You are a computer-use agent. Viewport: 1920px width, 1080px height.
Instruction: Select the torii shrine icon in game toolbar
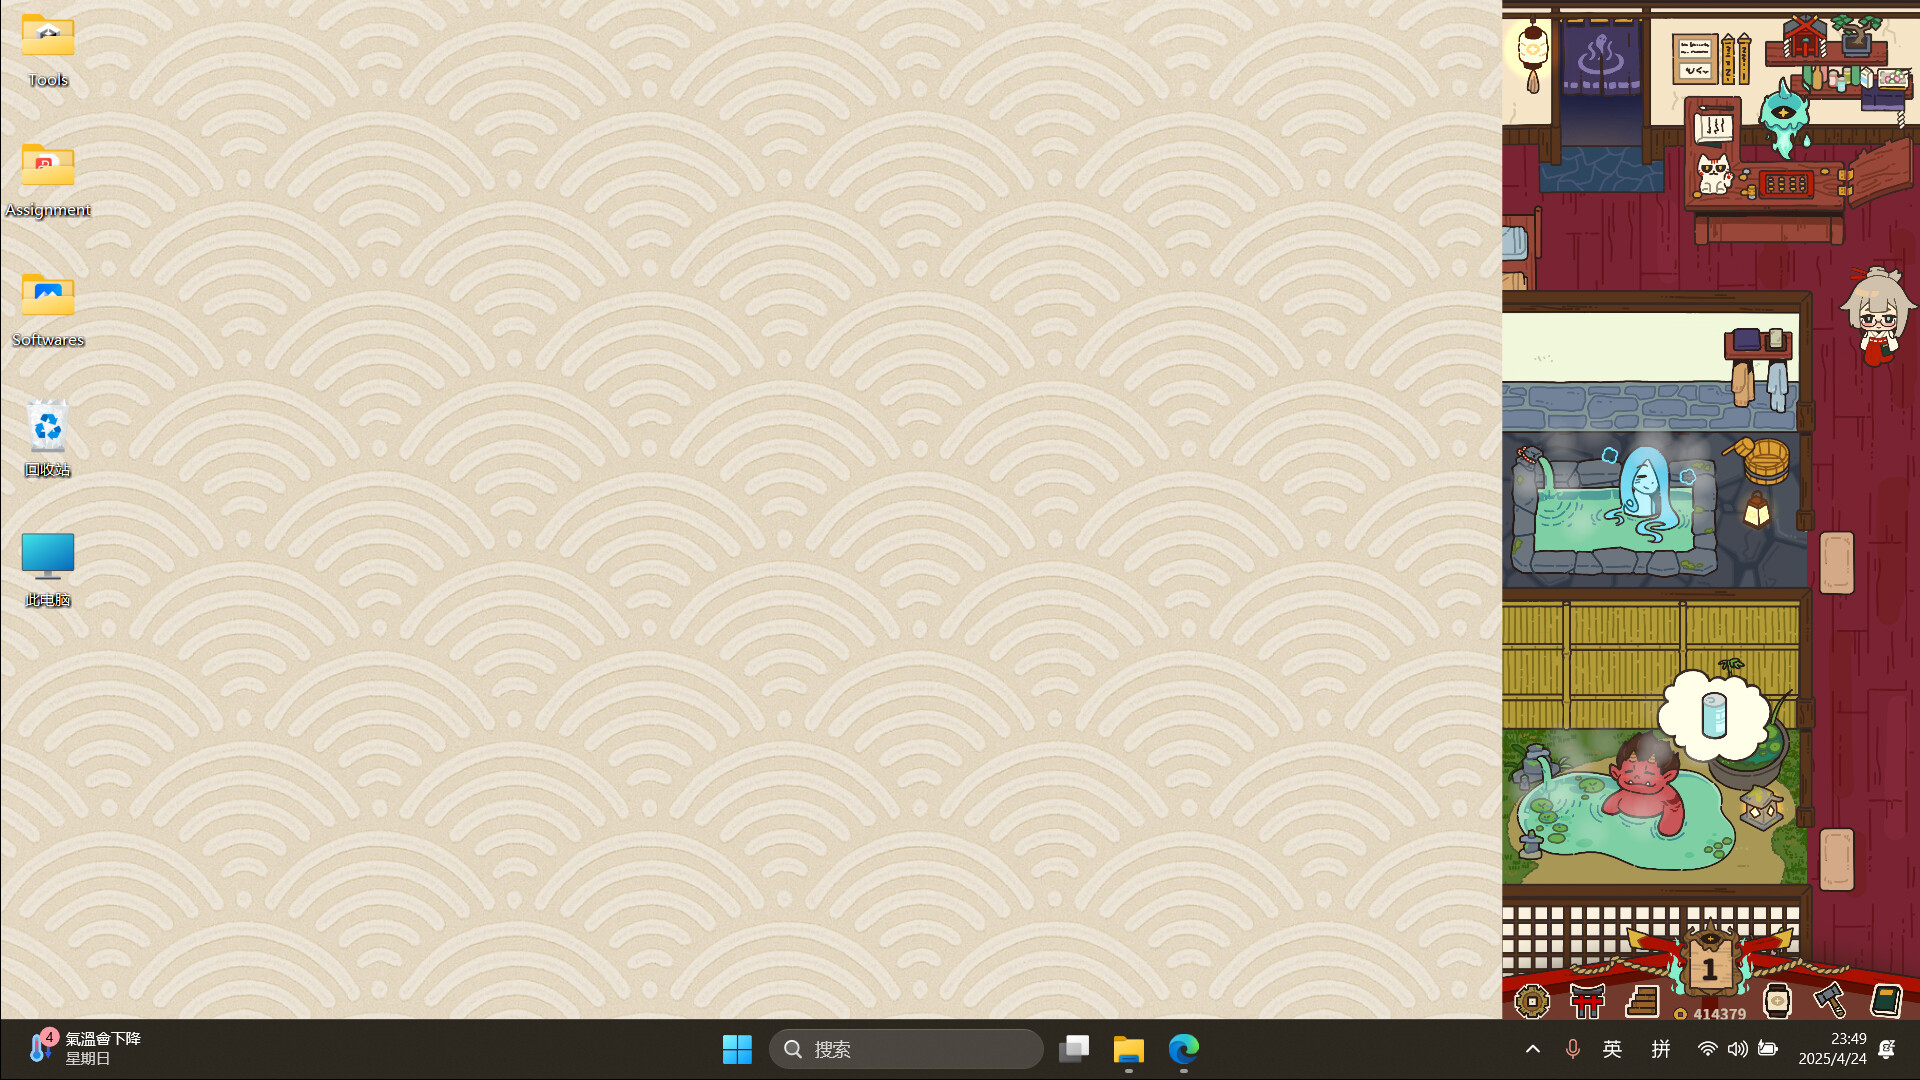(1588, 1000)
